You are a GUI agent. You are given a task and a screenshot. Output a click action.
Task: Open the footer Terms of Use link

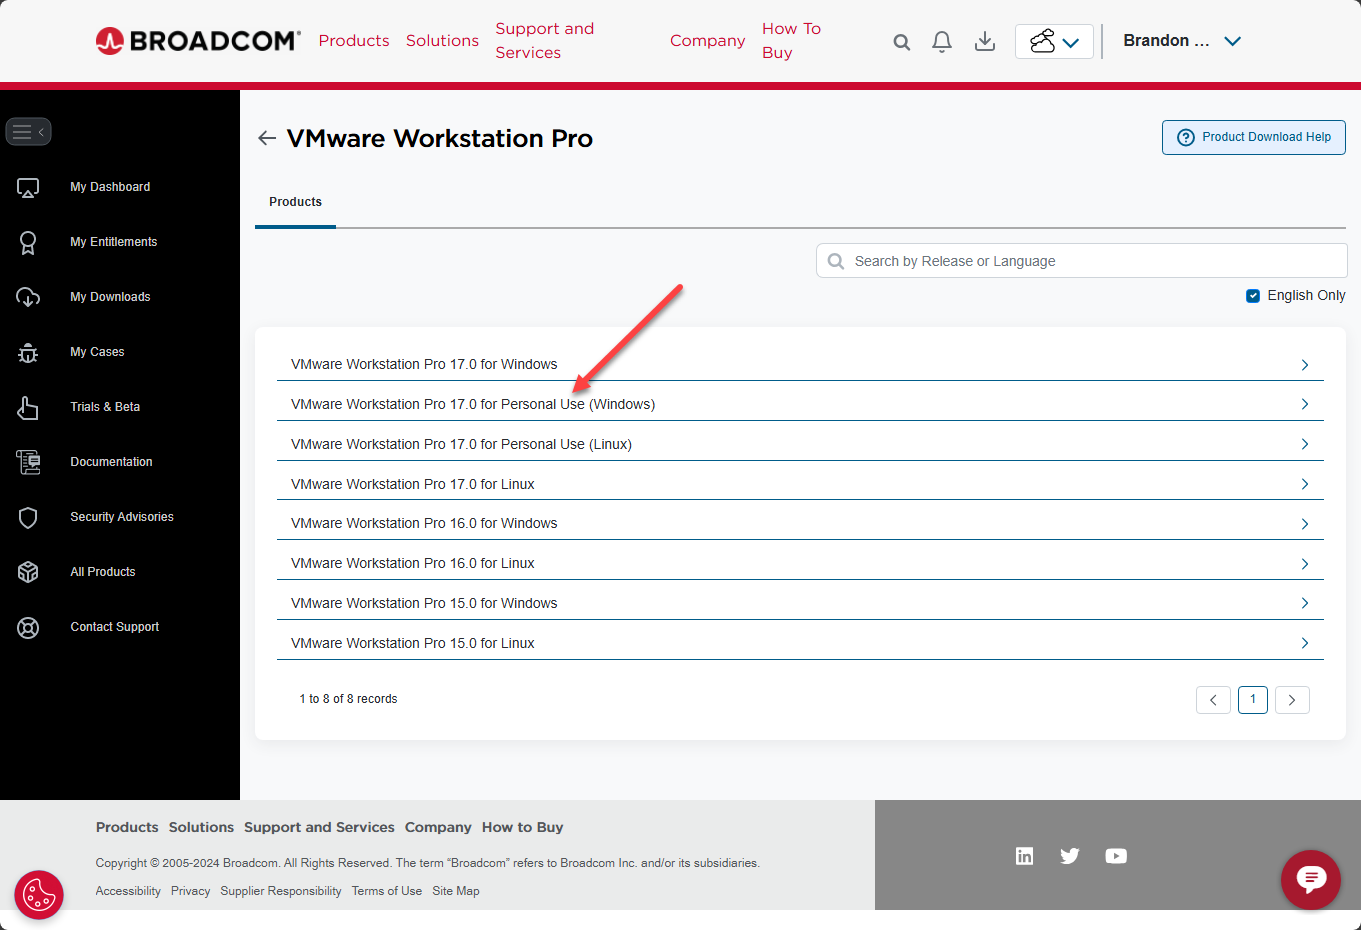(387, 891)
